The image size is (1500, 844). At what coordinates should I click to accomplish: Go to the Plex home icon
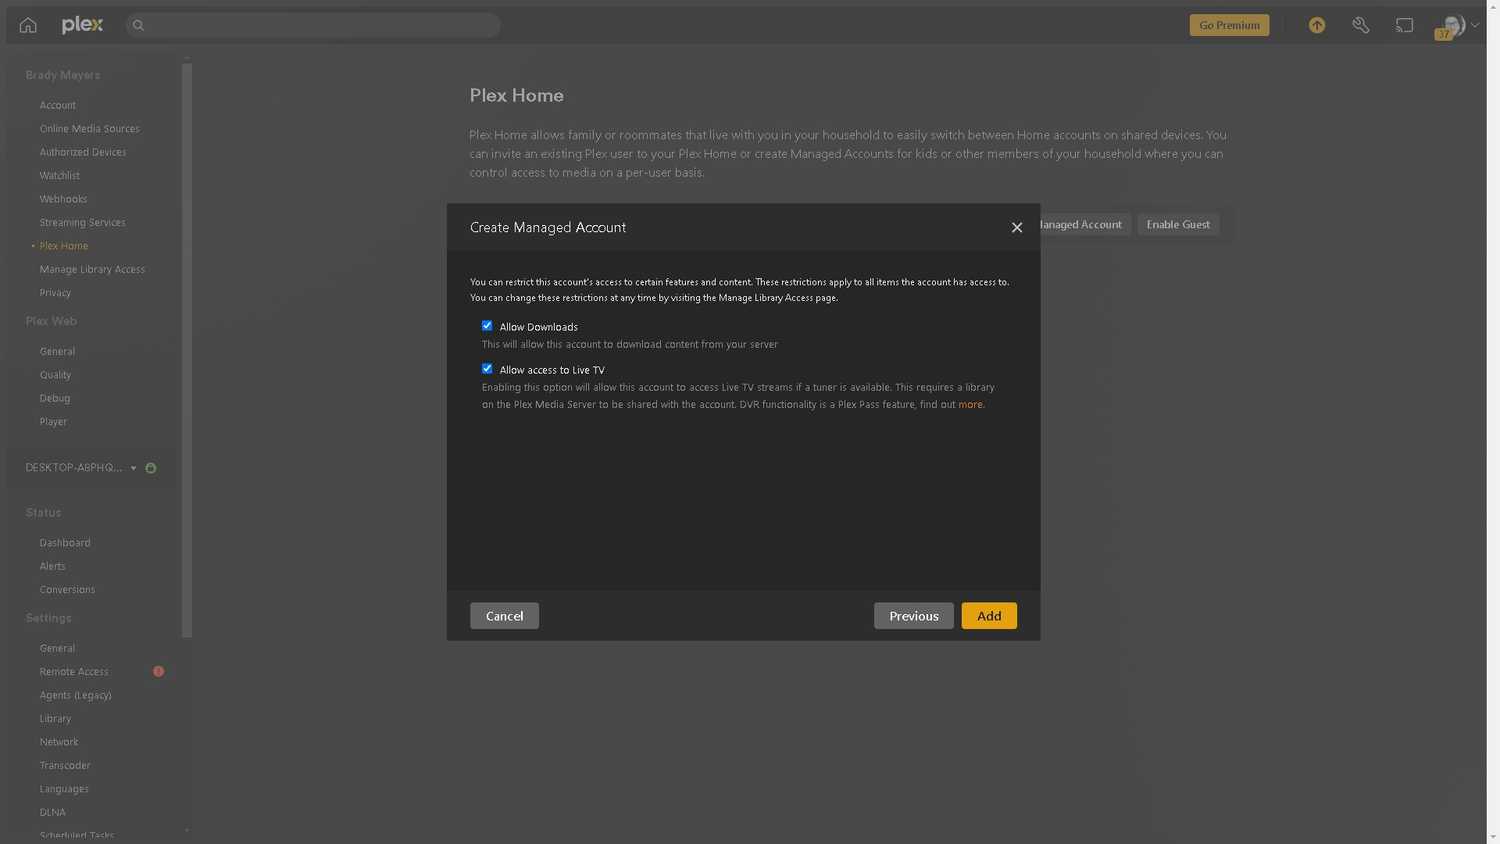[x=28, y=25]
